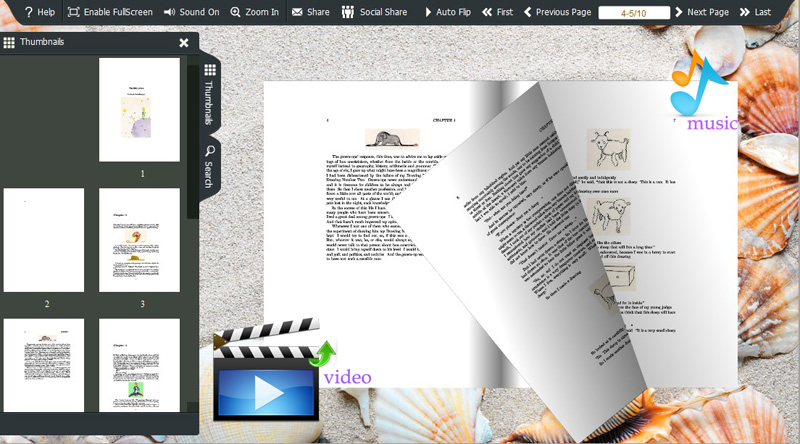800x444 pixels.
Task: Open the thumbnail below page 2
Action: point(44,365)
